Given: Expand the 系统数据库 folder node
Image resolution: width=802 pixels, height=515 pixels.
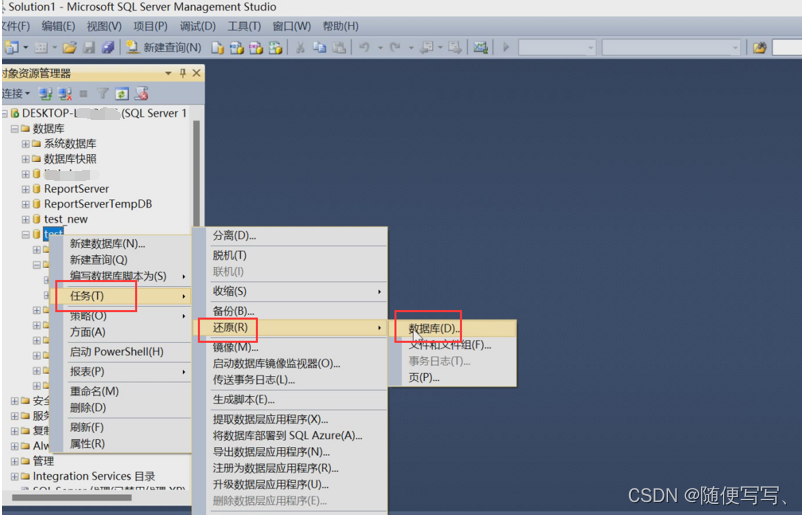Looking at the screenshot, I should (25, 144).
